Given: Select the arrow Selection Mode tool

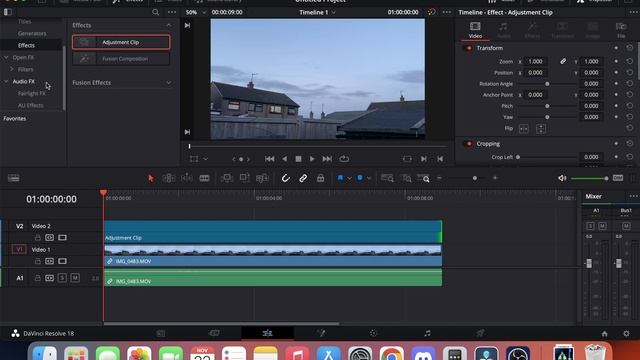Looking at the screenshot, I should (151, 178).
